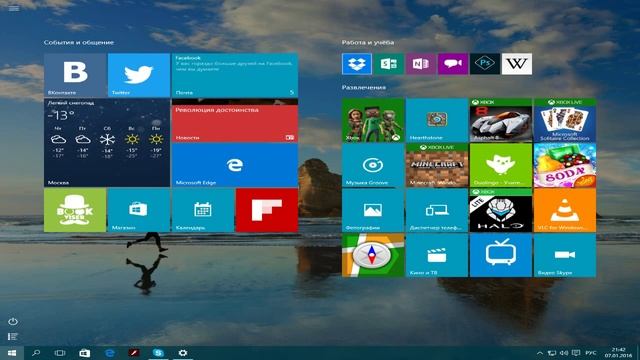Launch the Microsoft Edge tile
This screenshot has width=640, height=360.
235,165
